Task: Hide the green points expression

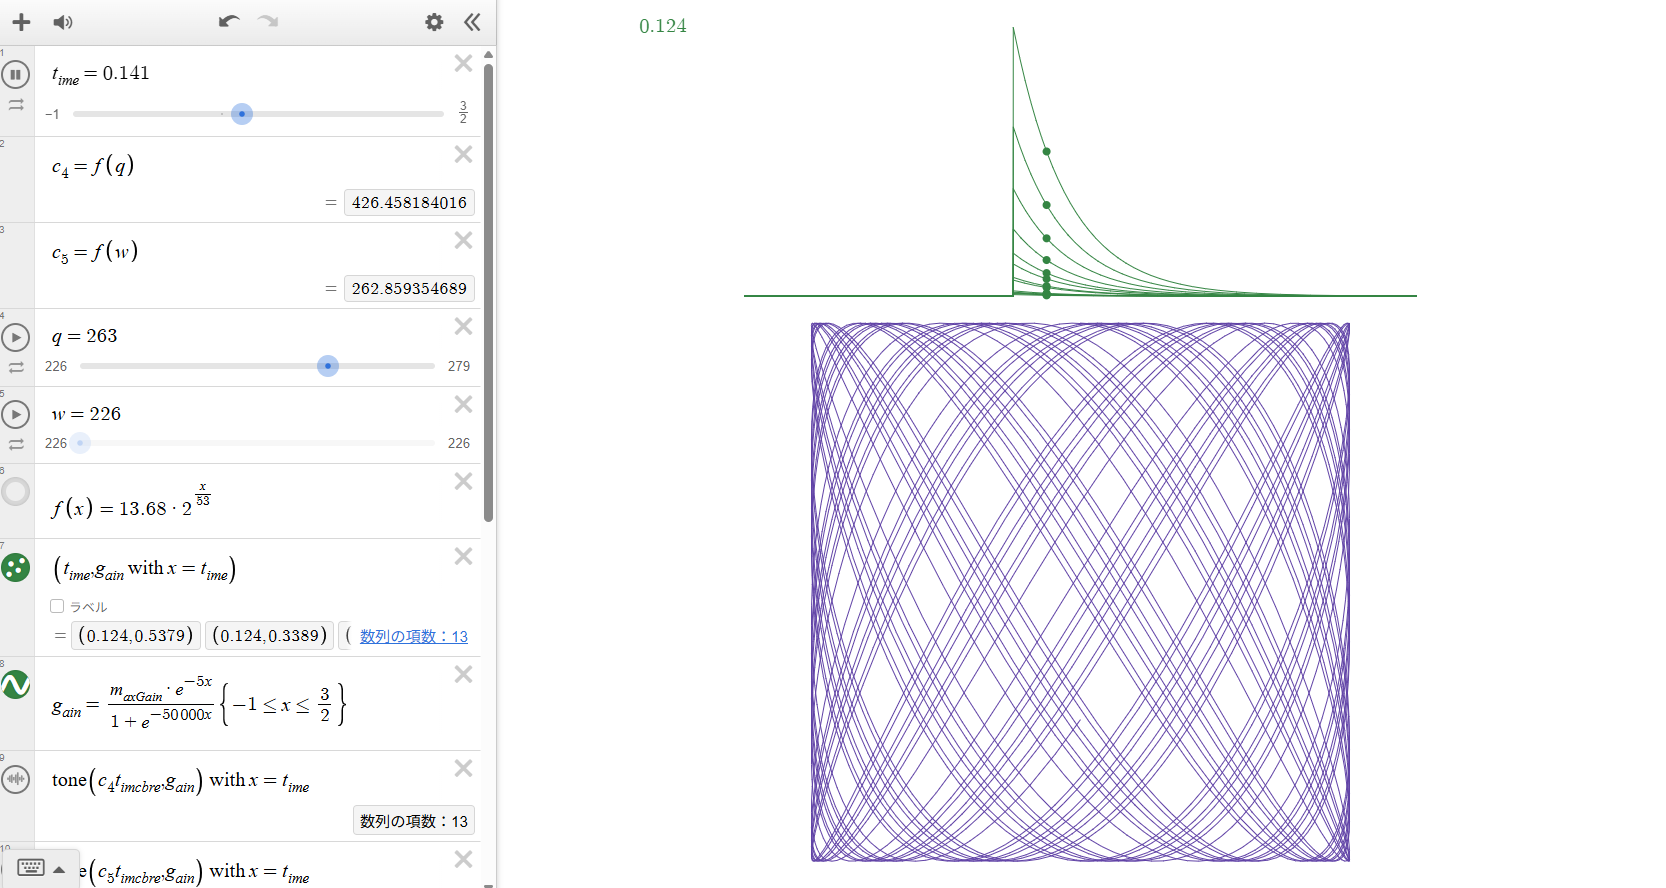Action: 16,568
